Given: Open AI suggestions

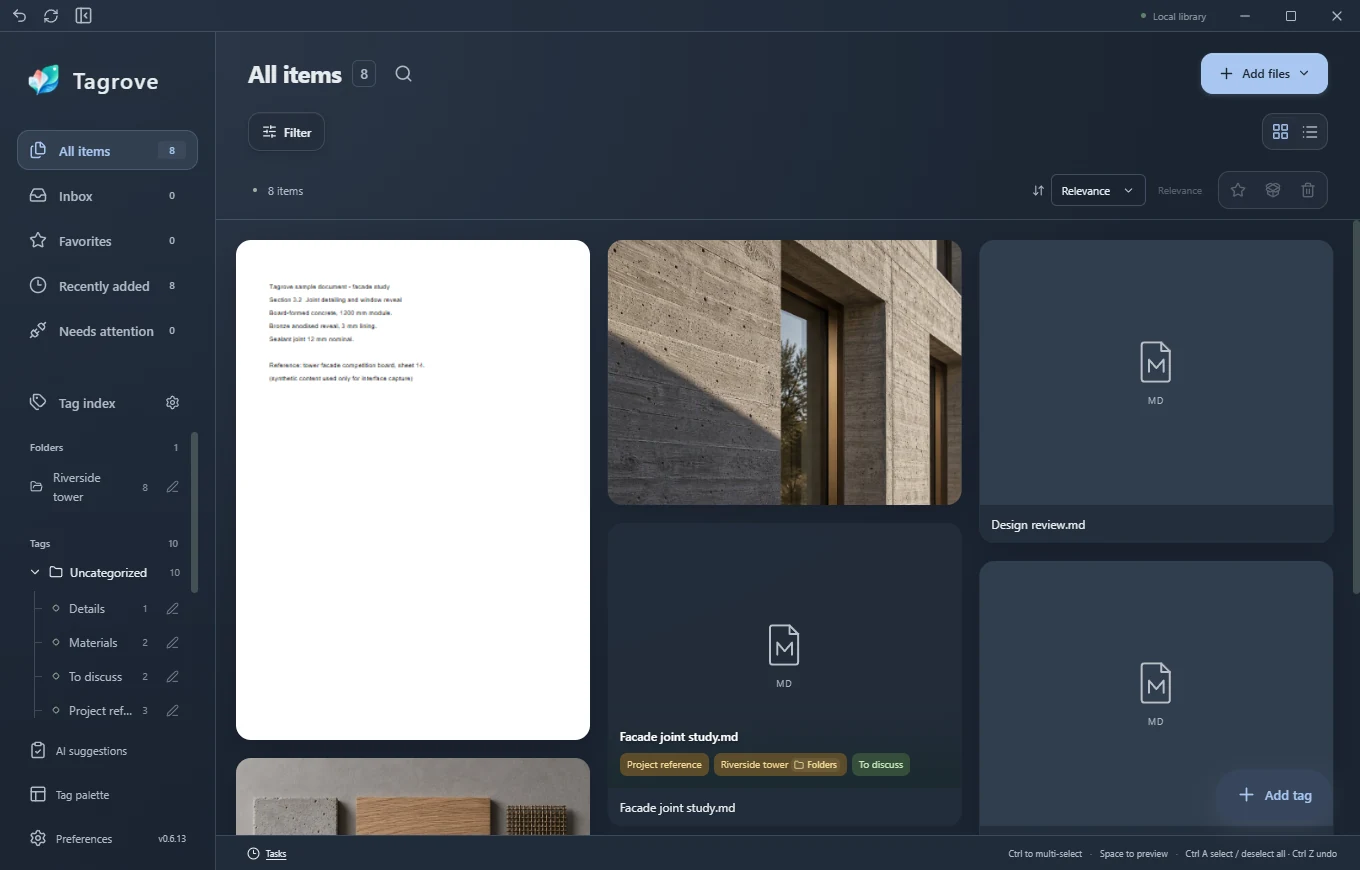Looking at the screenshot, I should point(91,751).
